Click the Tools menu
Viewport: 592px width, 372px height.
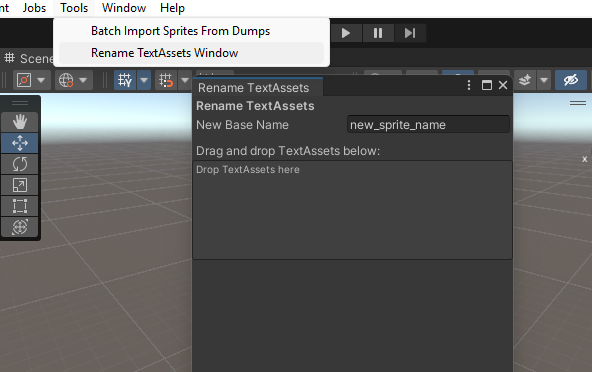(74, 8)
